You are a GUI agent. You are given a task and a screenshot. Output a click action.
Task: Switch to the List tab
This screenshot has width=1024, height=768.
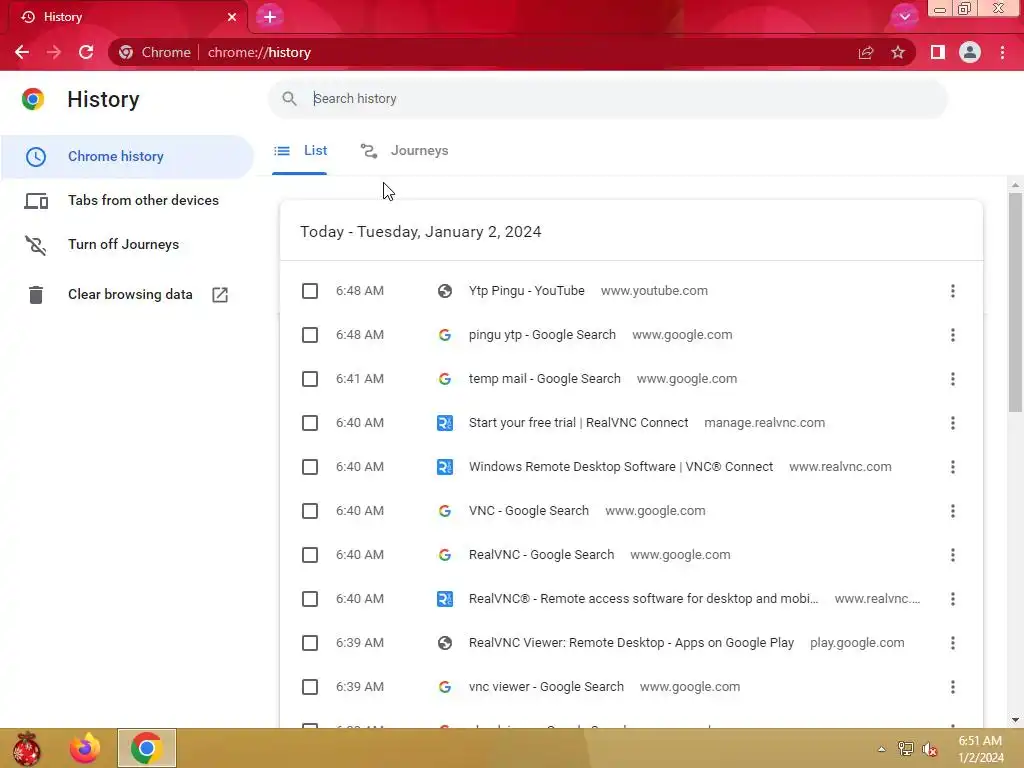tap(300, 151)
